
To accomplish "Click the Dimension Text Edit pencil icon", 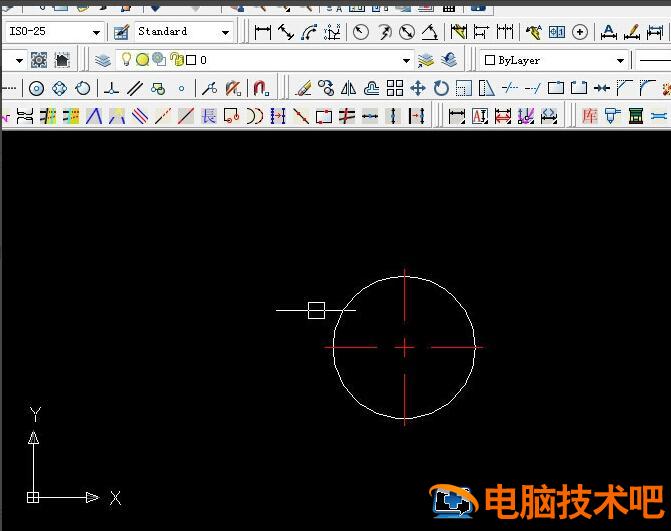I will [x=632, y=32].
